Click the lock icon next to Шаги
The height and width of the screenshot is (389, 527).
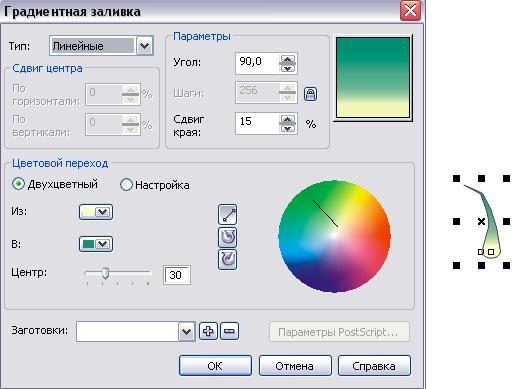pos(310,94)
